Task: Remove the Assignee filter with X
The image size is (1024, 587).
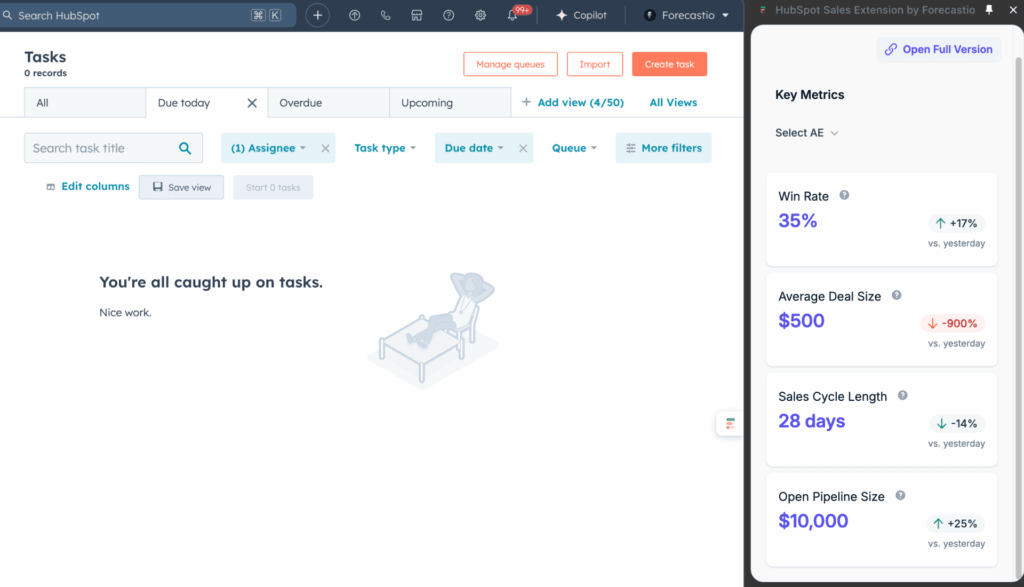Action: pos(325,148)
